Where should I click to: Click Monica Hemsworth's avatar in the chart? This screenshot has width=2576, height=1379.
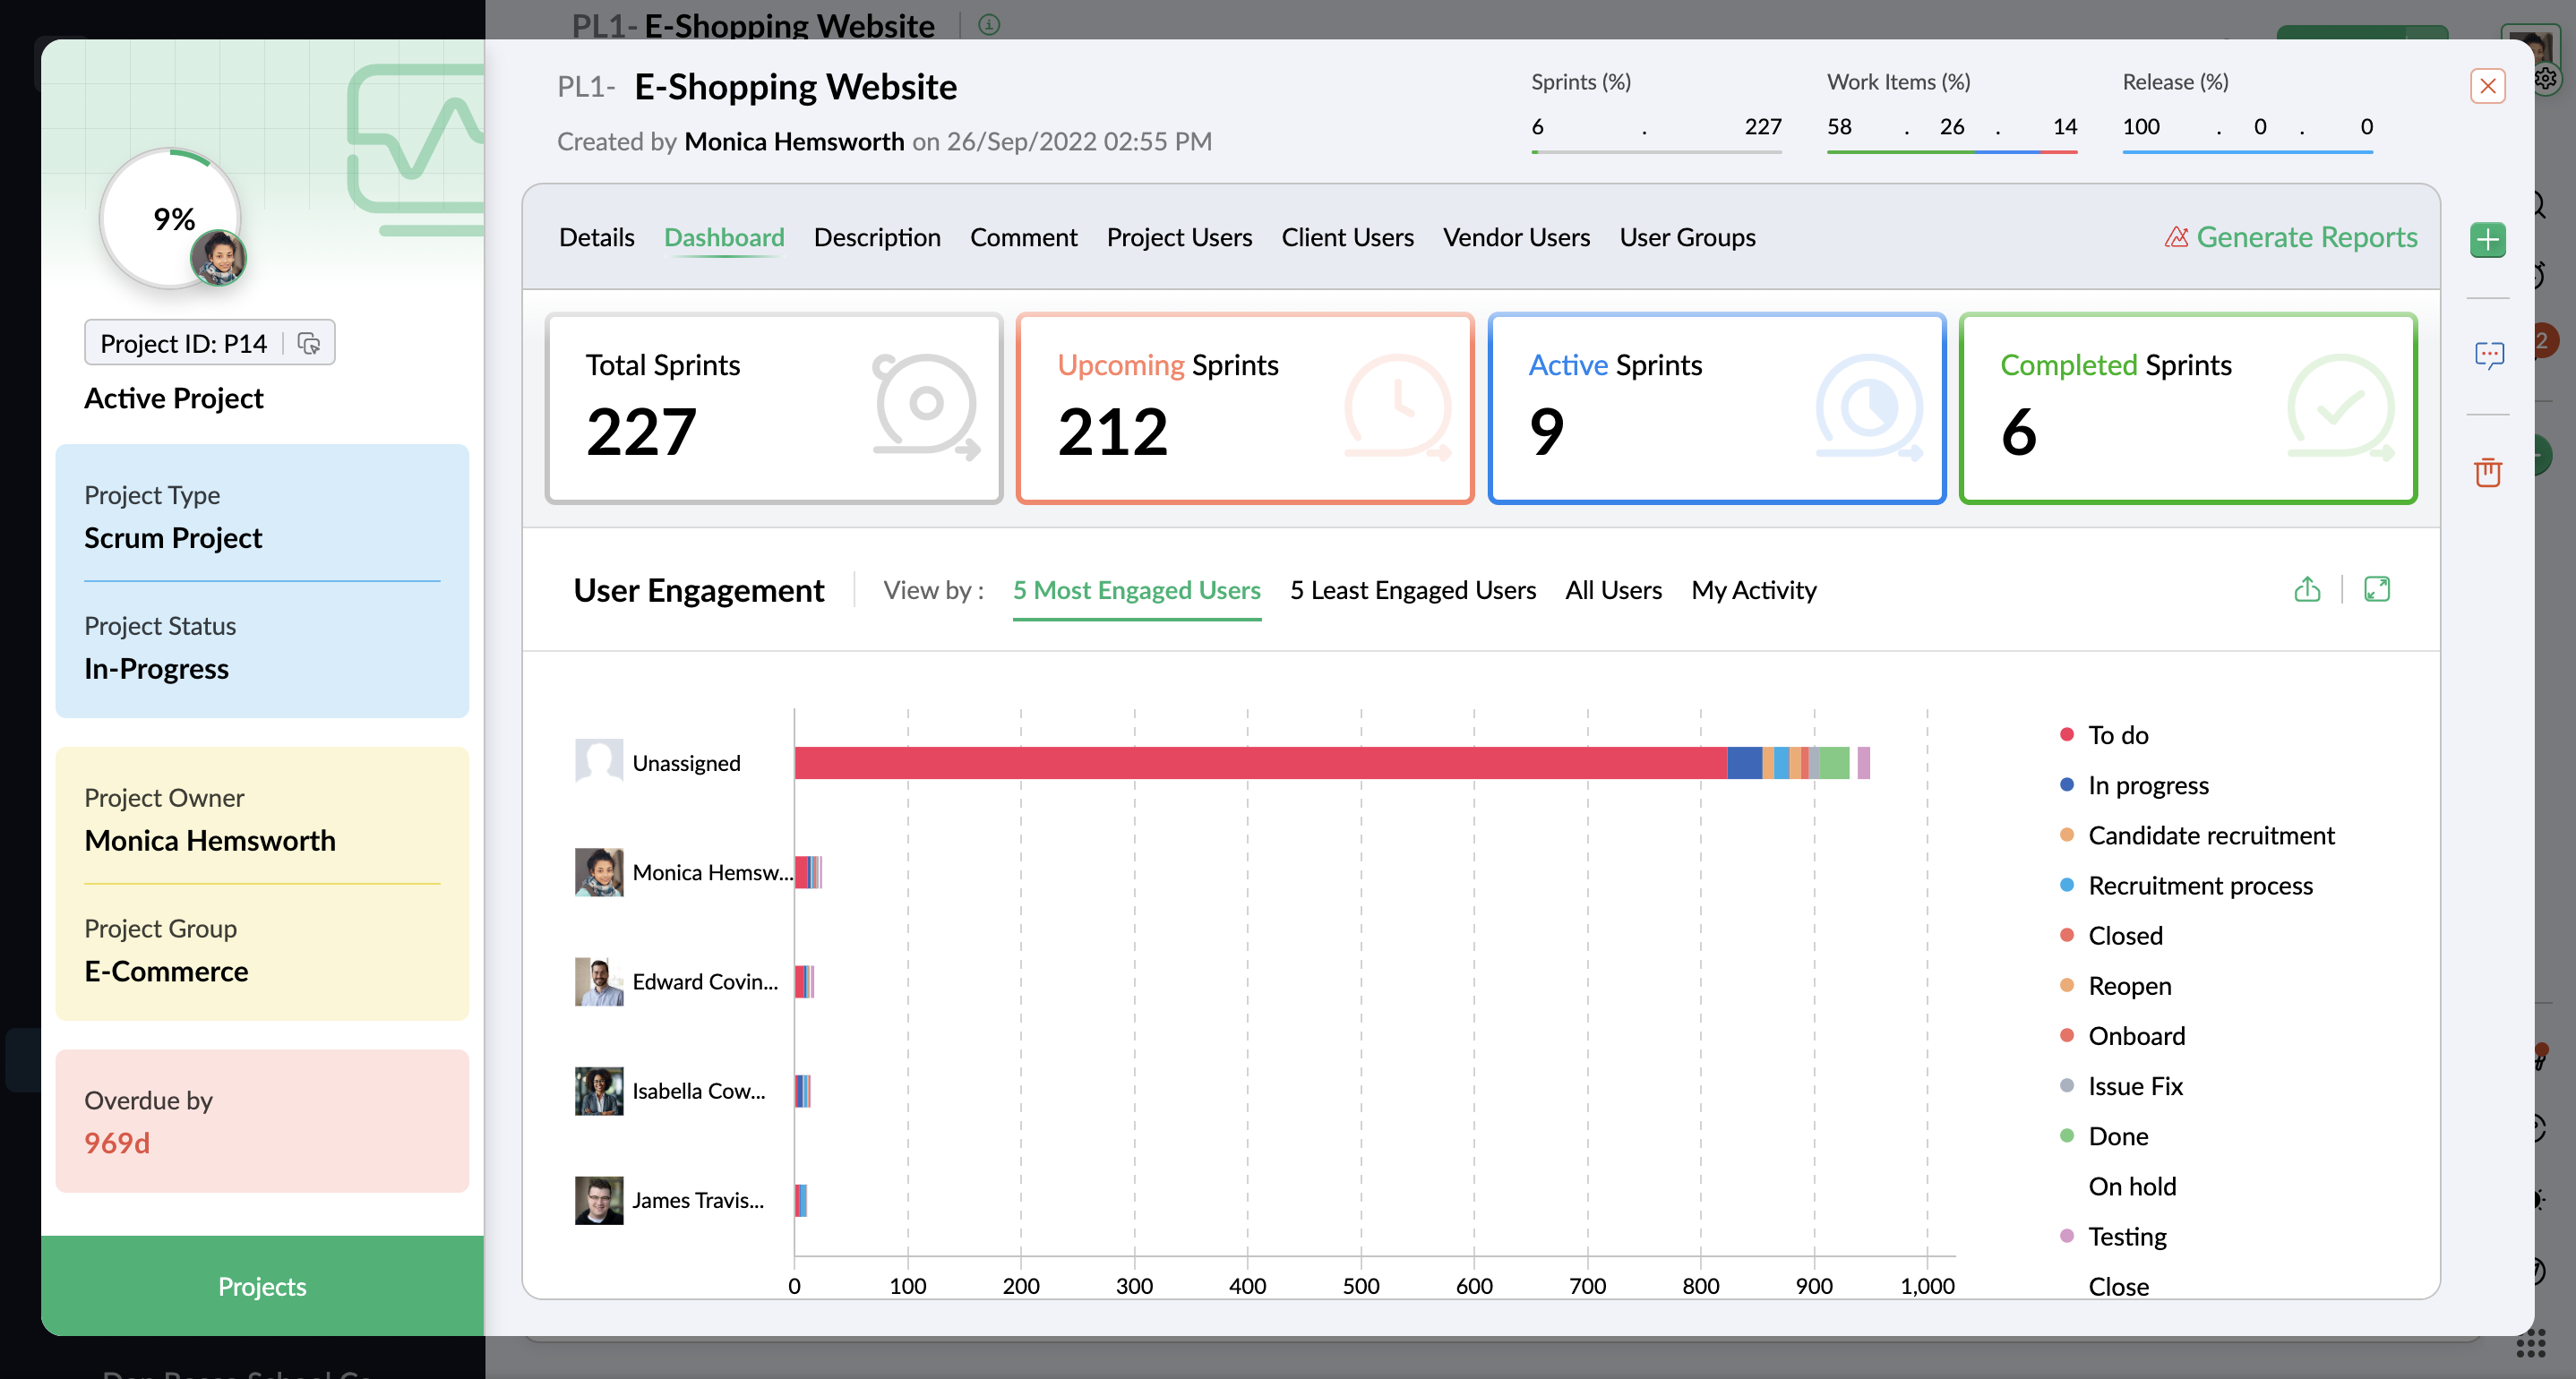[x=599, y=872]
